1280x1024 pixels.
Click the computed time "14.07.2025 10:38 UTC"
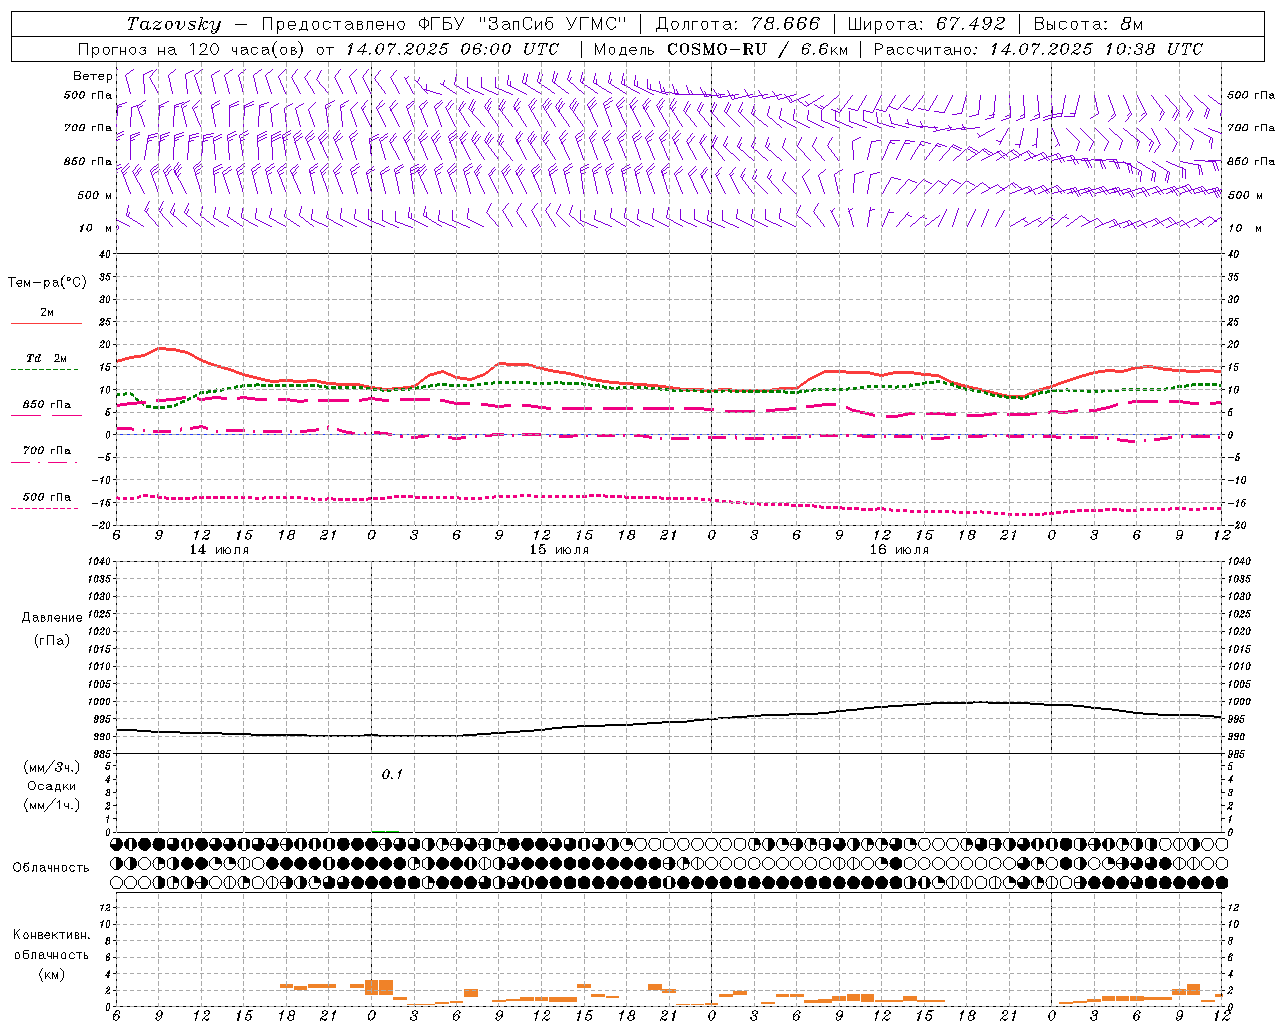(1096, 49)
